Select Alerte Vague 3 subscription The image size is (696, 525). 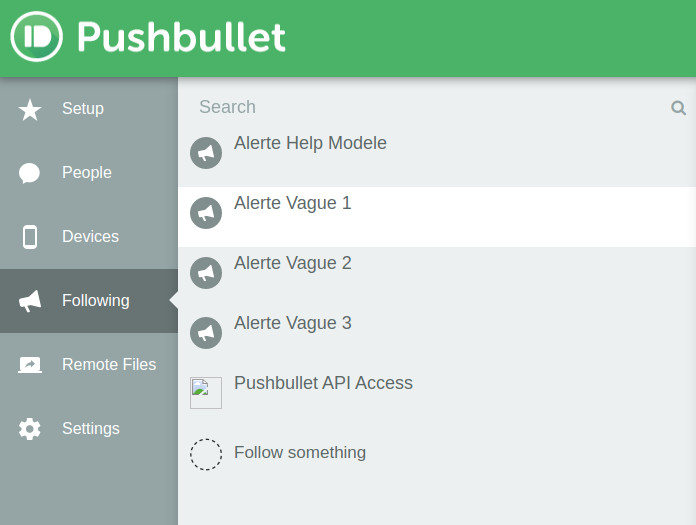click(293, 324)
